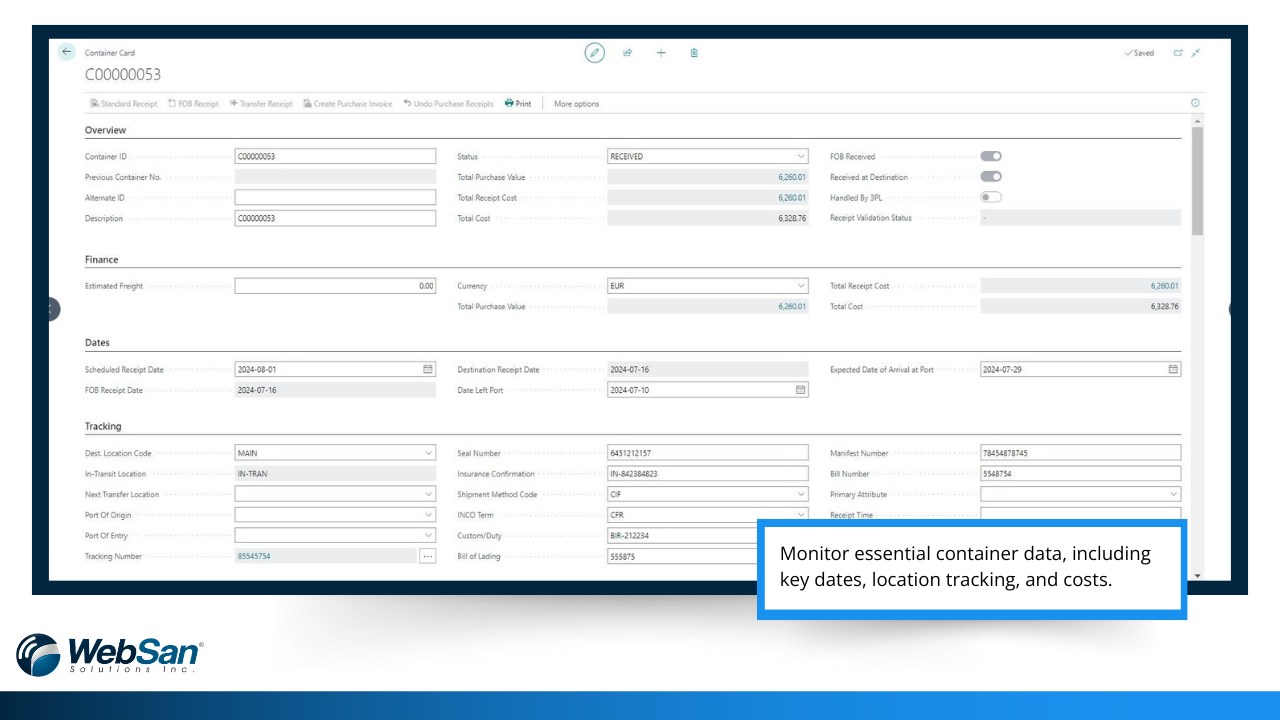Click Destination Receipt Date value 2024-07-16
Viewport: 1280px width, 720px height.
click(630, 369)
